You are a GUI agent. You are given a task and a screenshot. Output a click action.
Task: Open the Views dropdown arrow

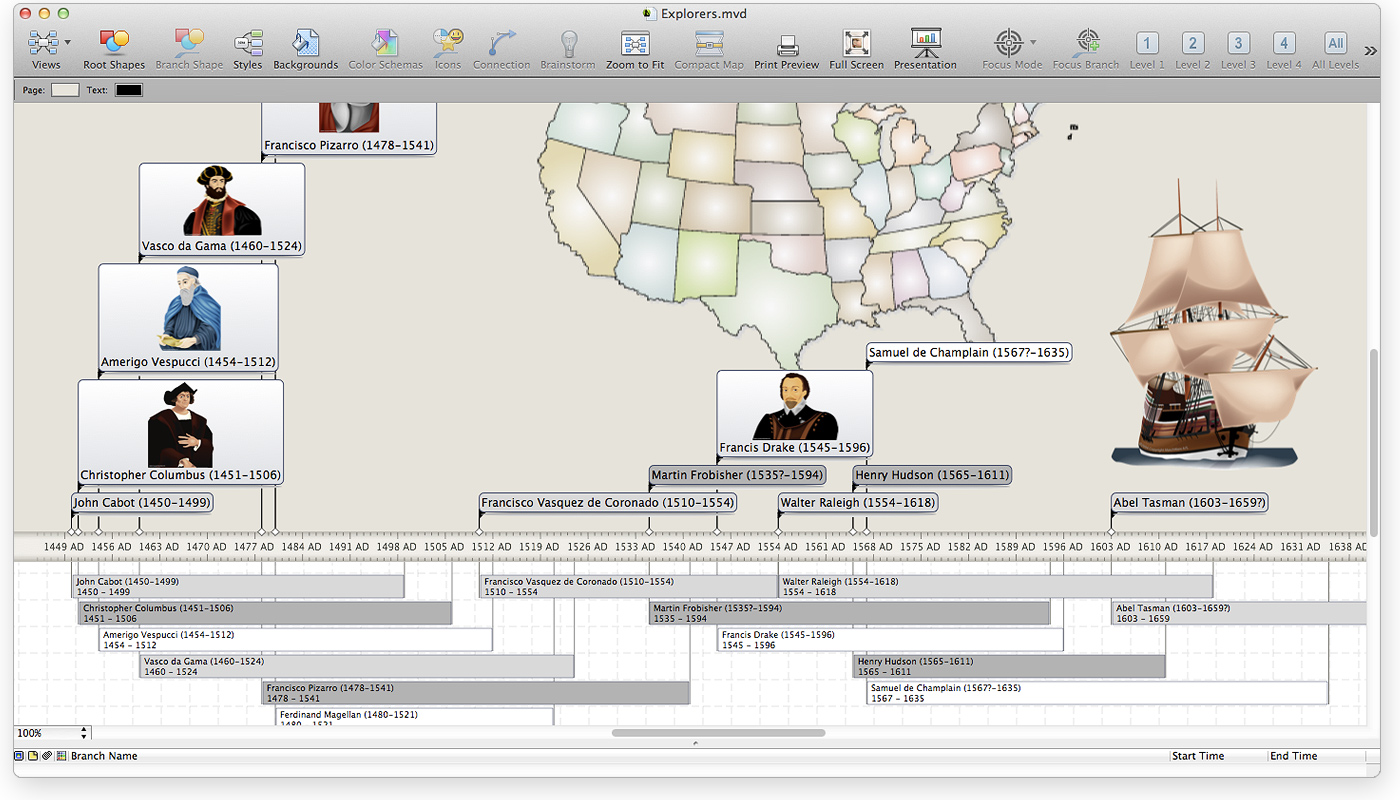(68, 42)
